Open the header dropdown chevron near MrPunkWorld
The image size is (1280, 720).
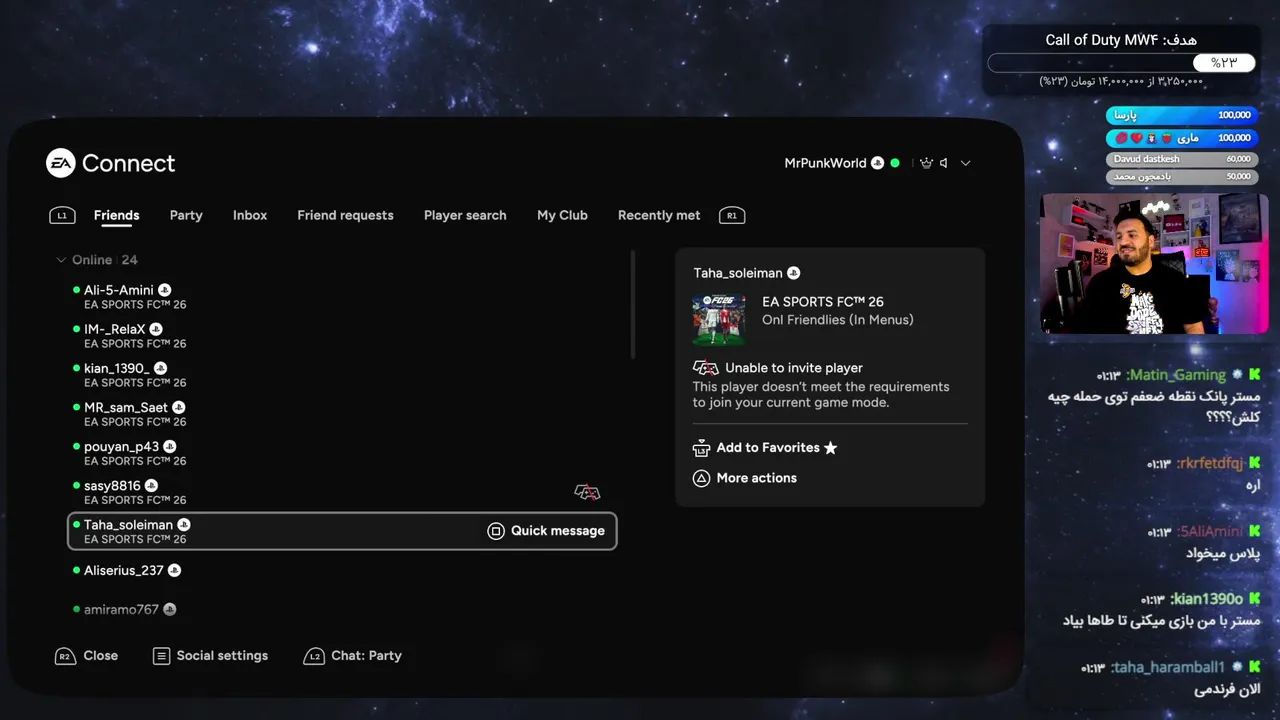(965, 163)
